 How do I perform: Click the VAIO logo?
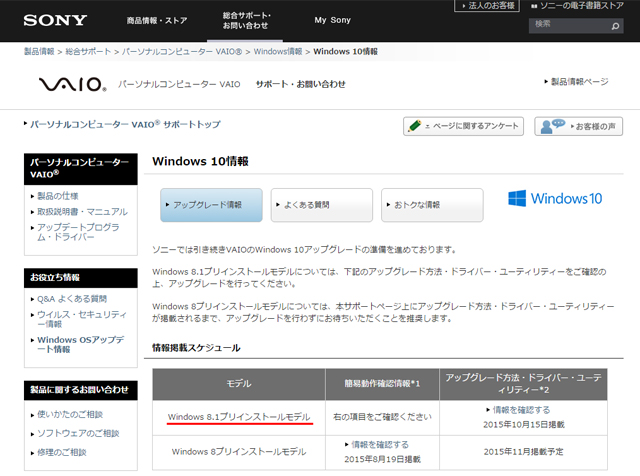pos(73,85)
